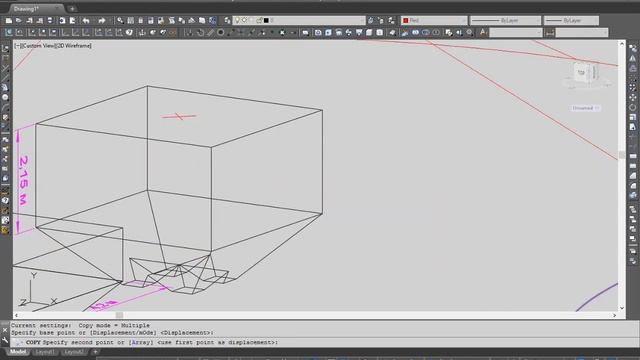Image resolution: width=640 pixels, height=360 pixels.
Task: Click the Redo arrow icon
Action: tap(102, 20)
